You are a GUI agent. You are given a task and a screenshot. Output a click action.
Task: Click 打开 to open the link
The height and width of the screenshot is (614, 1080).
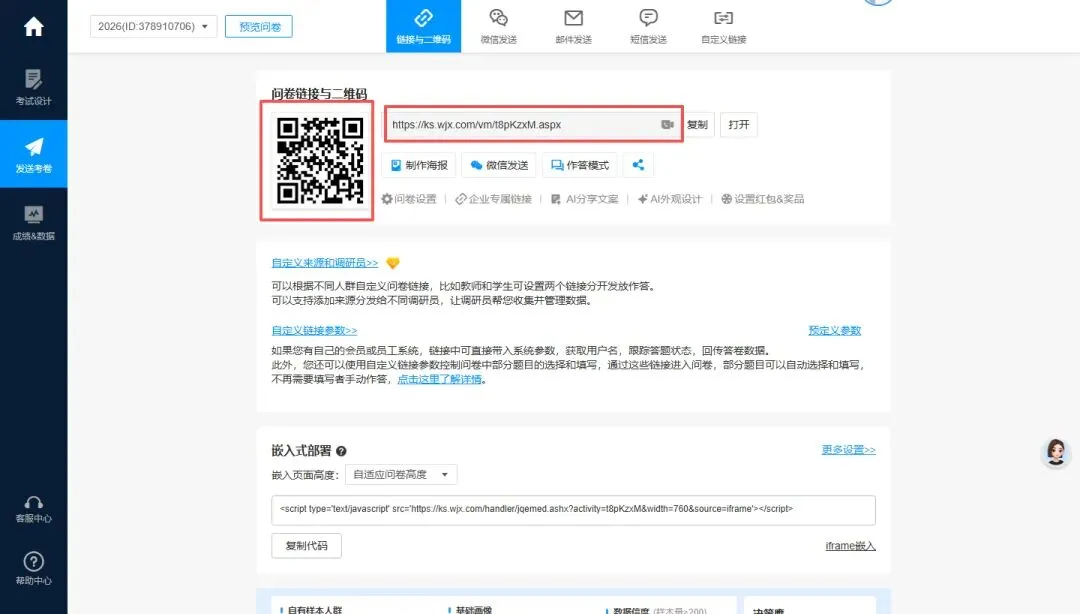[738, 124]
